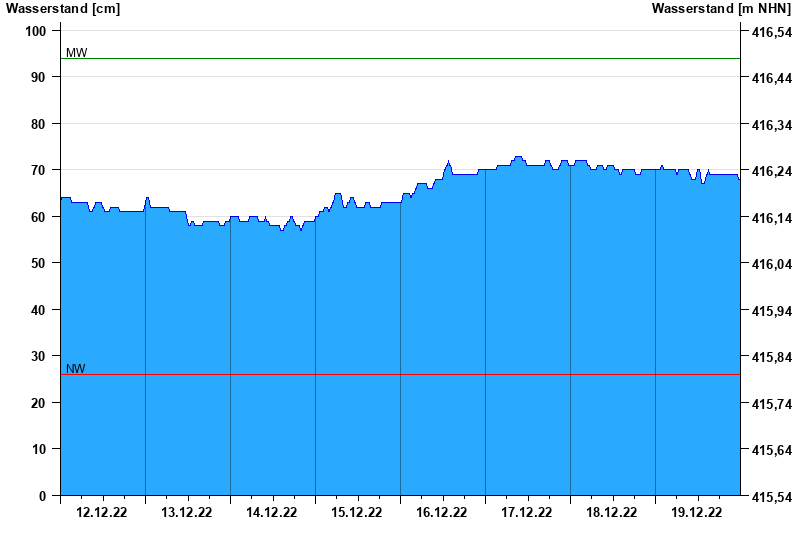This screenshot has height=550, width=800.
Task: Click the NW line label
Action: [x=76, y=368]
